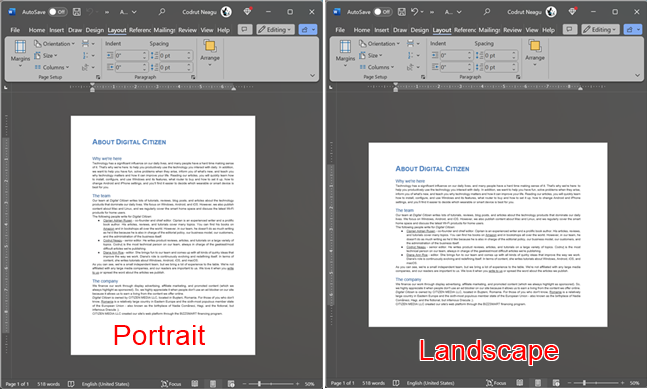Open Search magnifier in left window title bar
This screenshot has height=389, width=647.
pyautogui.click(x=162, y=12)
